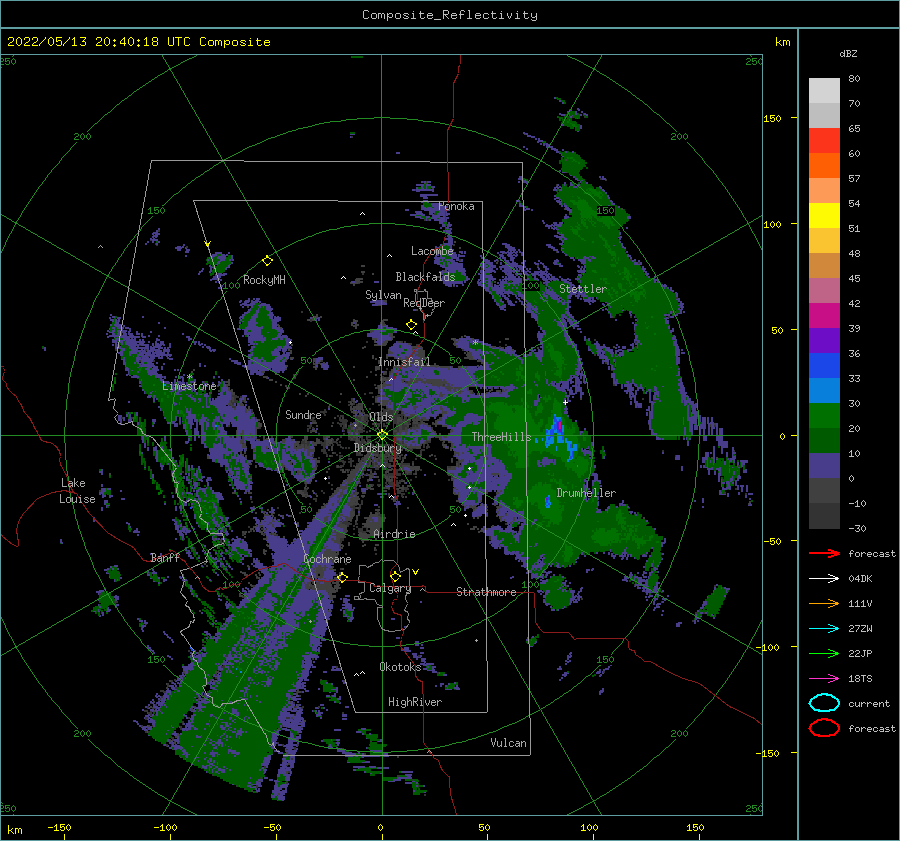This screenshot has width=900, height=841.
Task: Click the deep orange 60-57 dBZ swatch
Action: pos(824,166)
